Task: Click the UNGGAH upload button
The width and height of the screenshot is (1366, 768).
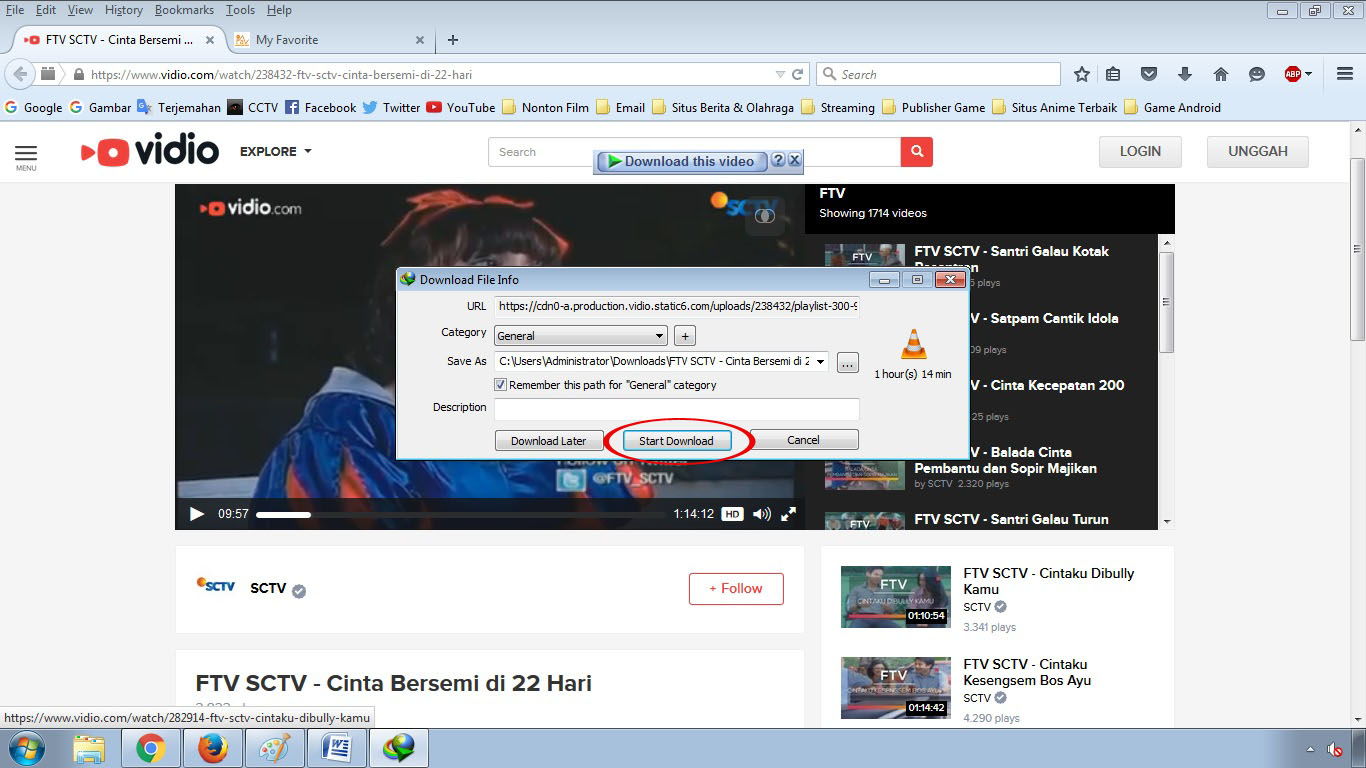Action: (1258, 152)
